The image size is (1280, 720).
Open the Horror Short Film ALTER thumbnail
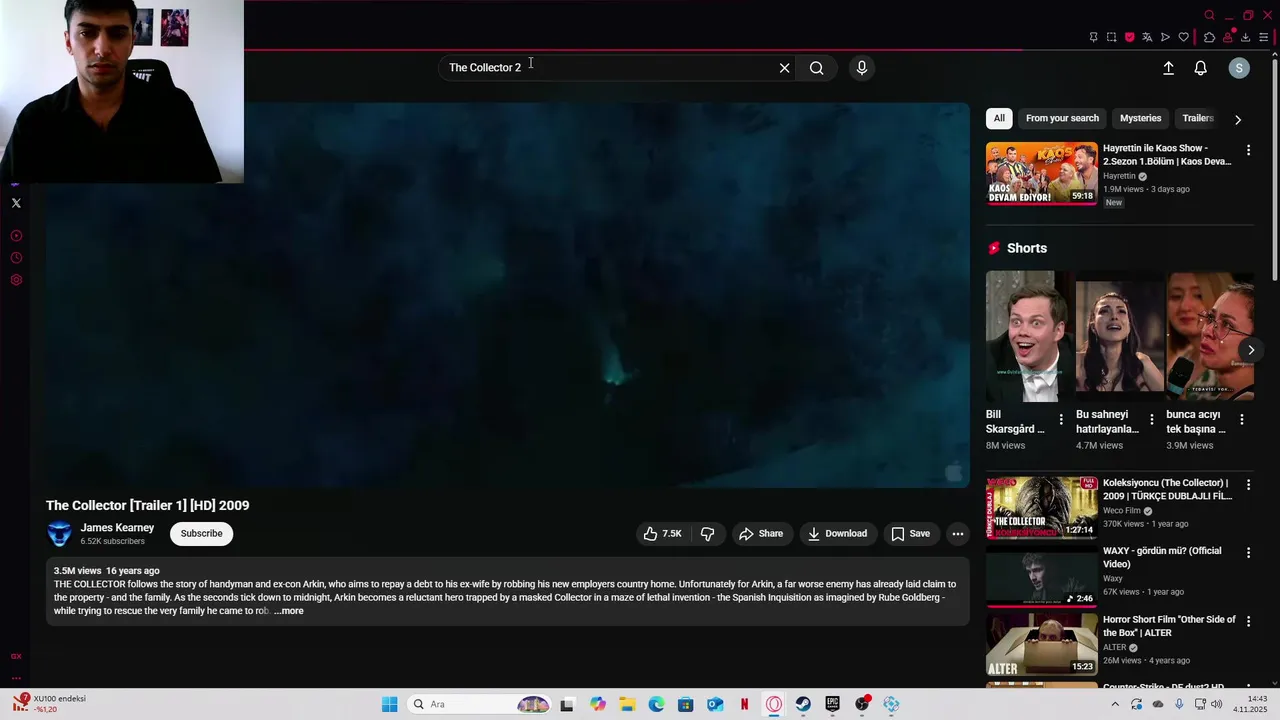[1041, 644]
